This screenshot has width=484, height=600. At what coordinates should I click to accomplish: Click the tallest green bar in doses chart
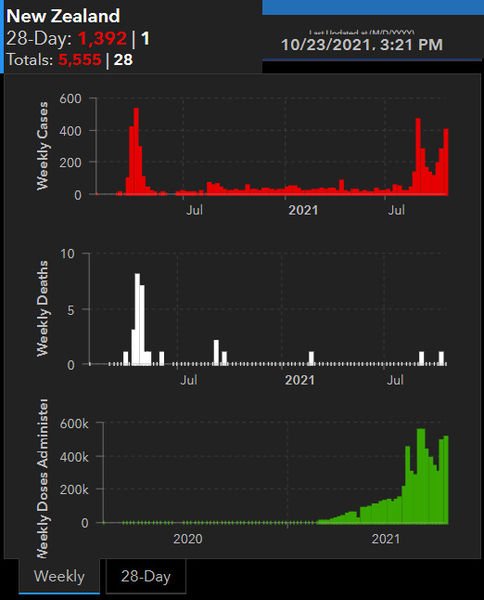(421, 476)
